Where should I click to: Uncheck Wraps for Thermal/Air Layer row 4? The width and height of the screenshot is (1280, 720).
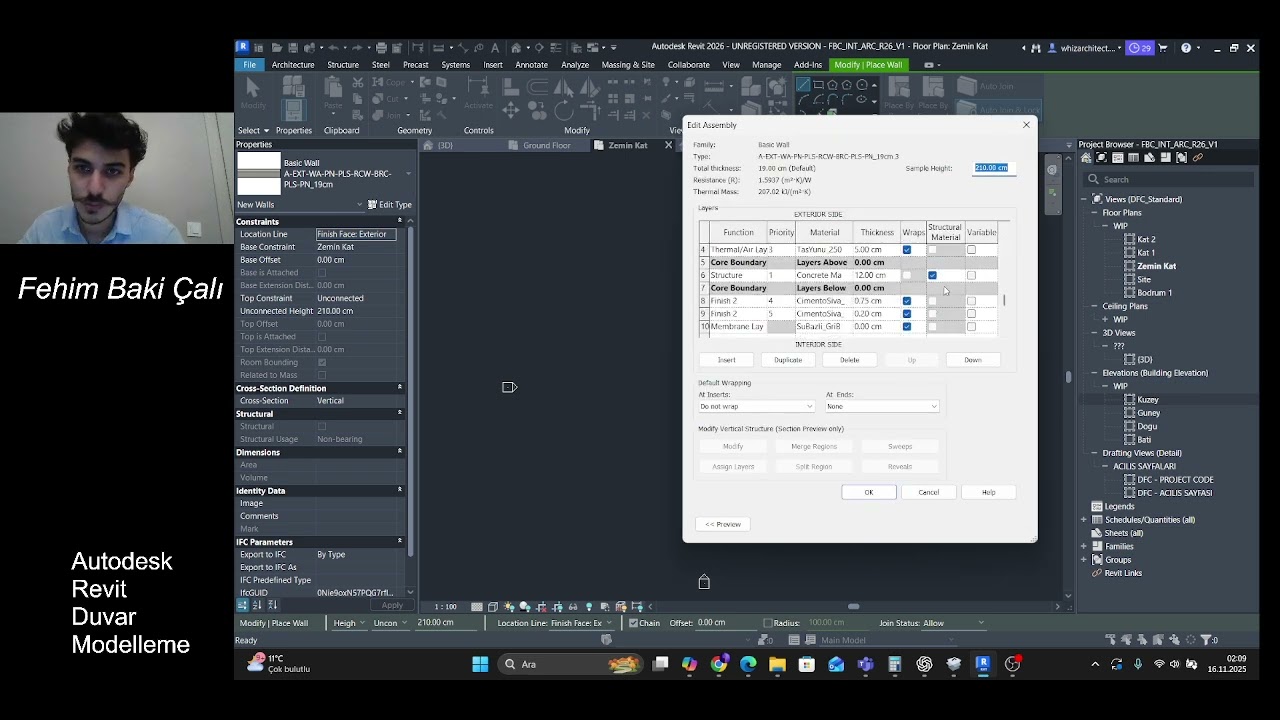click(907, 250)
